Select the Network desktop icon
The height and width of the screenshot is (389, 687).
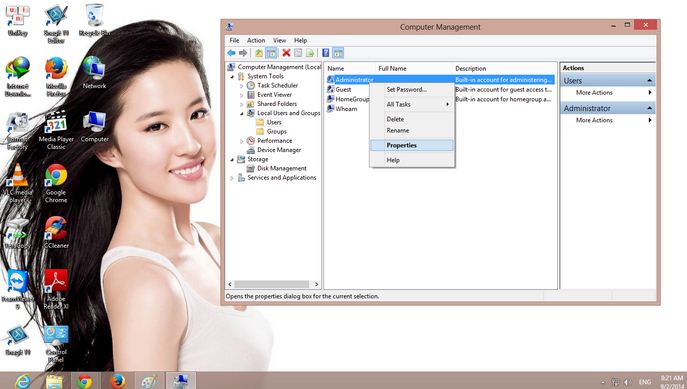(94, 73)
